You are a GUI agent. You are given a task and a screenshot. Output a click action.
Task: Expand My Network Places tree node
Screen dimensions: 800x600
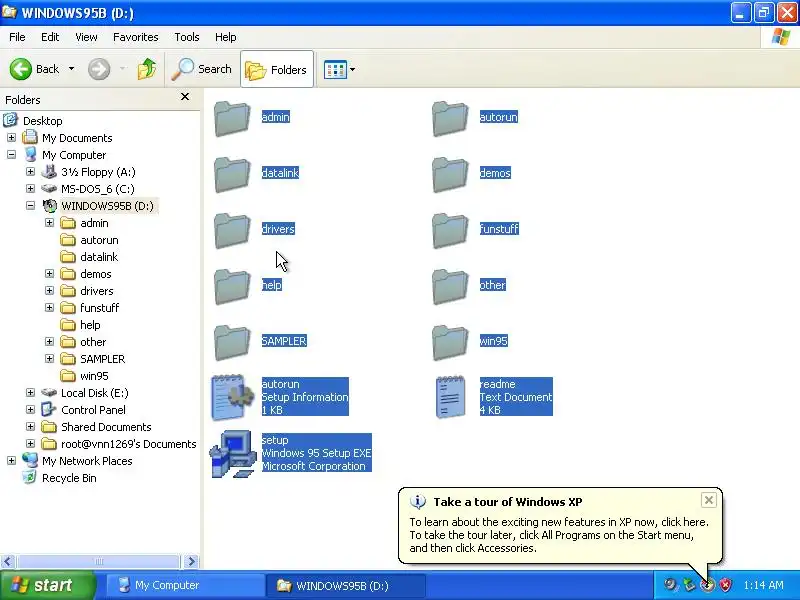pos(11,461)
